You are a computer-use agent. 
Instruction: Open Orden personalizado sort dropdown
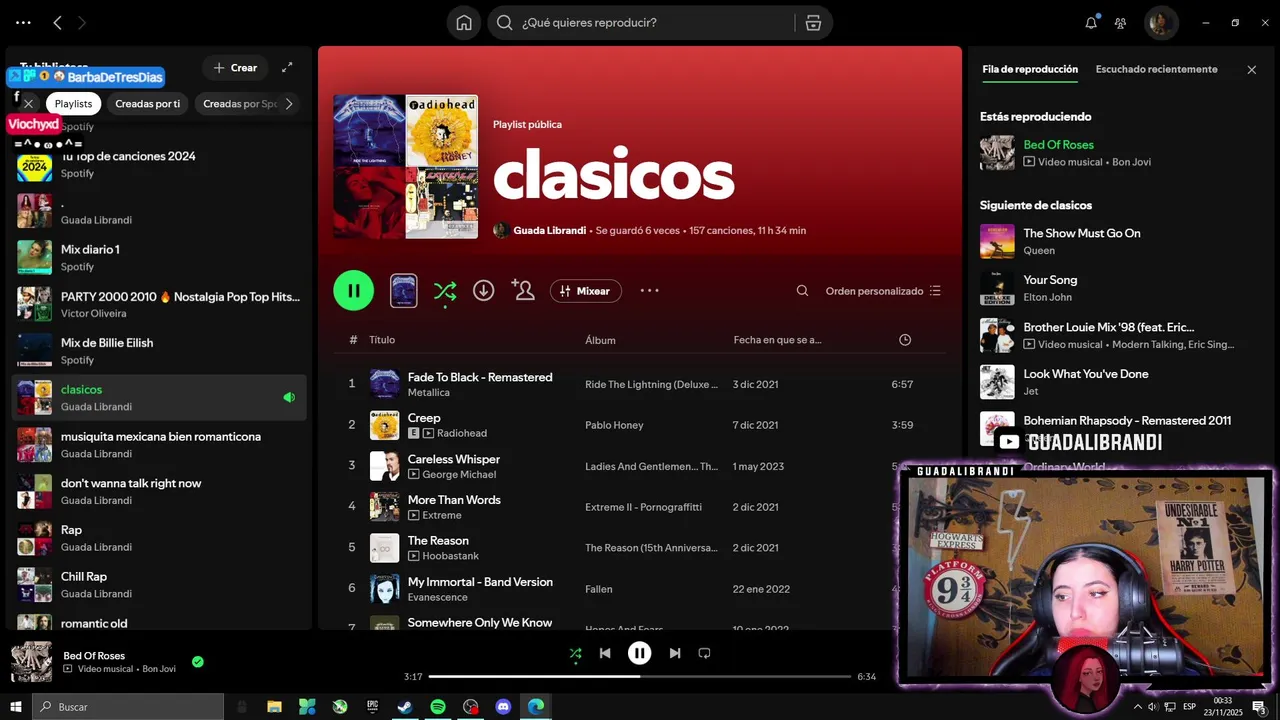click(x=883, y=291)
